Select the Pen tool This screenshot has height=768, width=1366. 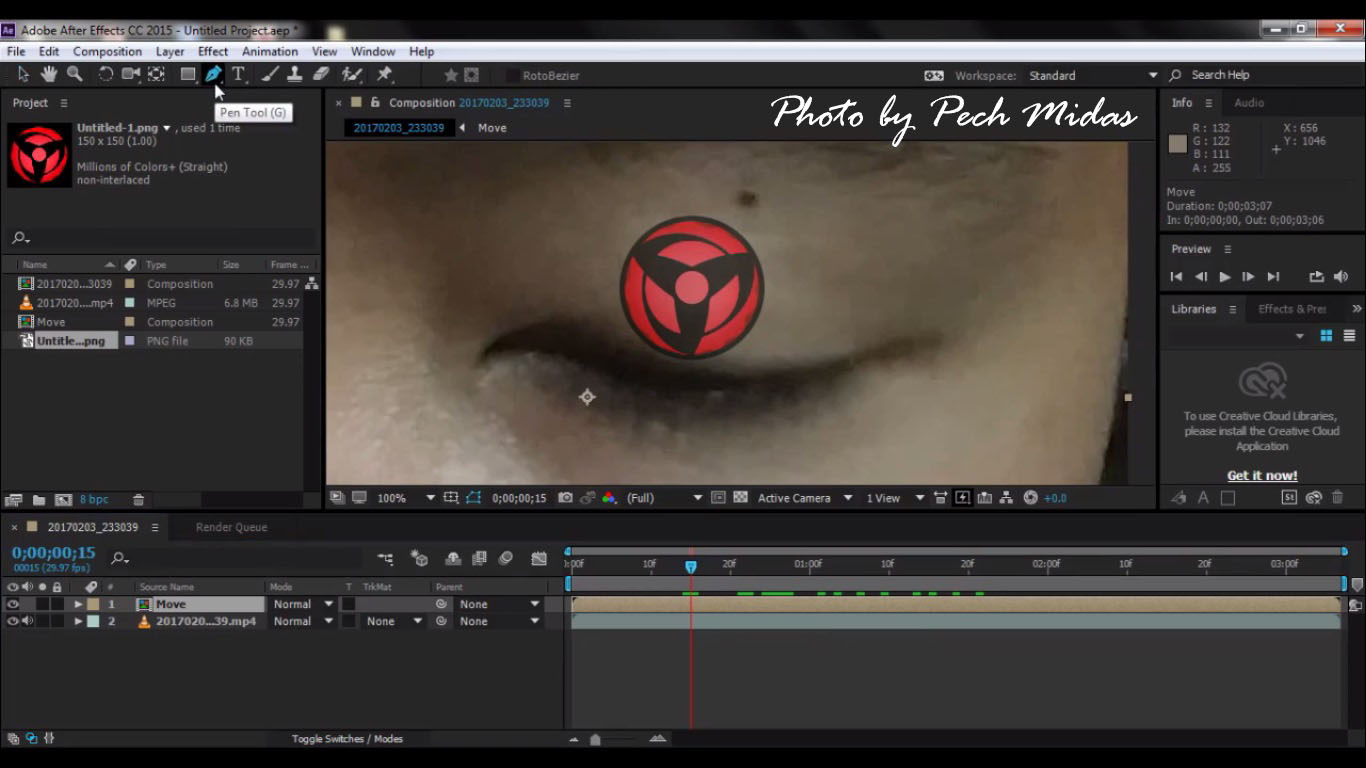(x=213, y=74)
